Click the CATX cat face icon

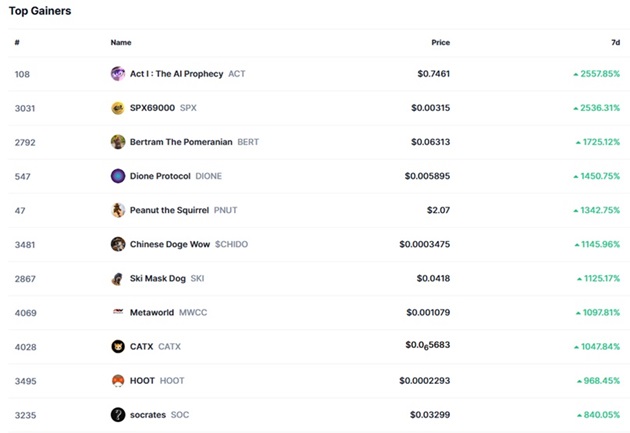118,346
